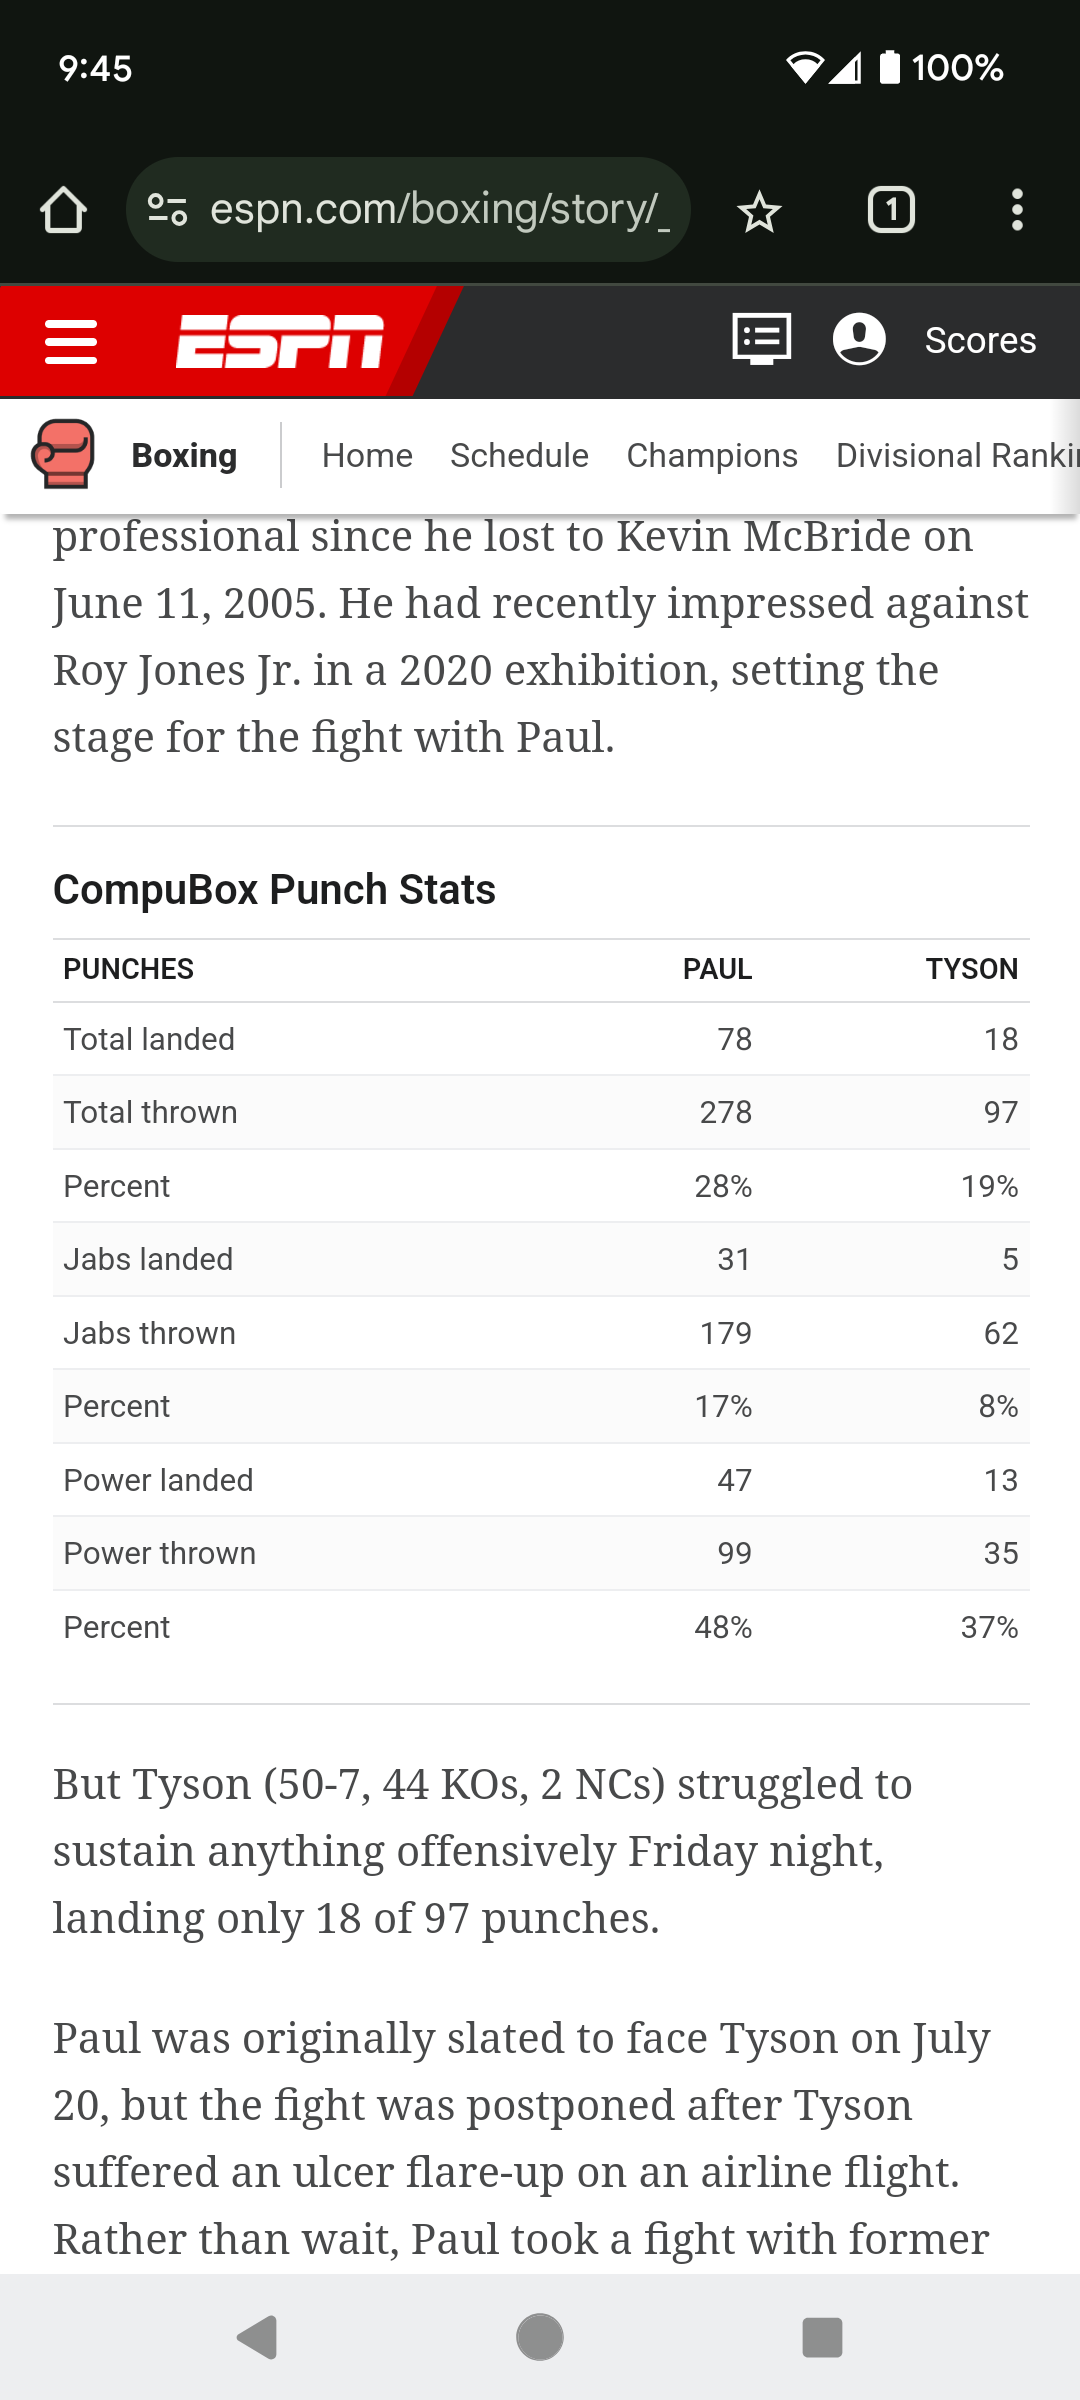Open Divisional Rankings tab
The width and height of the screenshot is (1080, 2400).
957,455
